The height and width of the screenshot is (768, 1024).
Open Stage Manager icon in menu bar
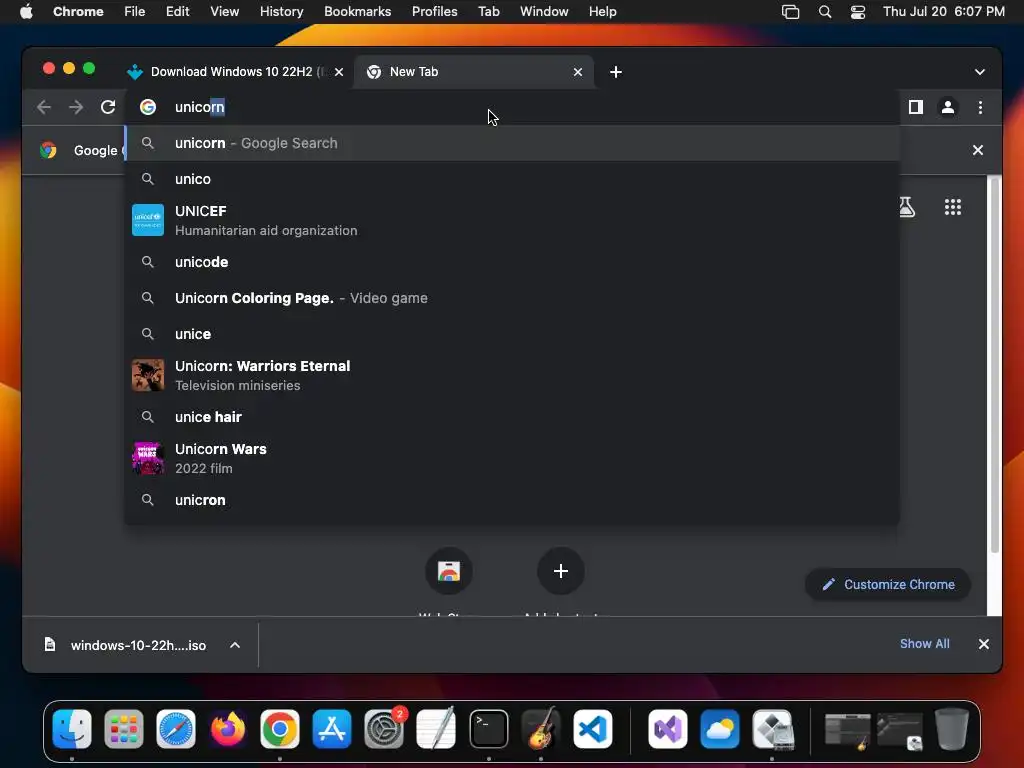(x=790, y=12)
